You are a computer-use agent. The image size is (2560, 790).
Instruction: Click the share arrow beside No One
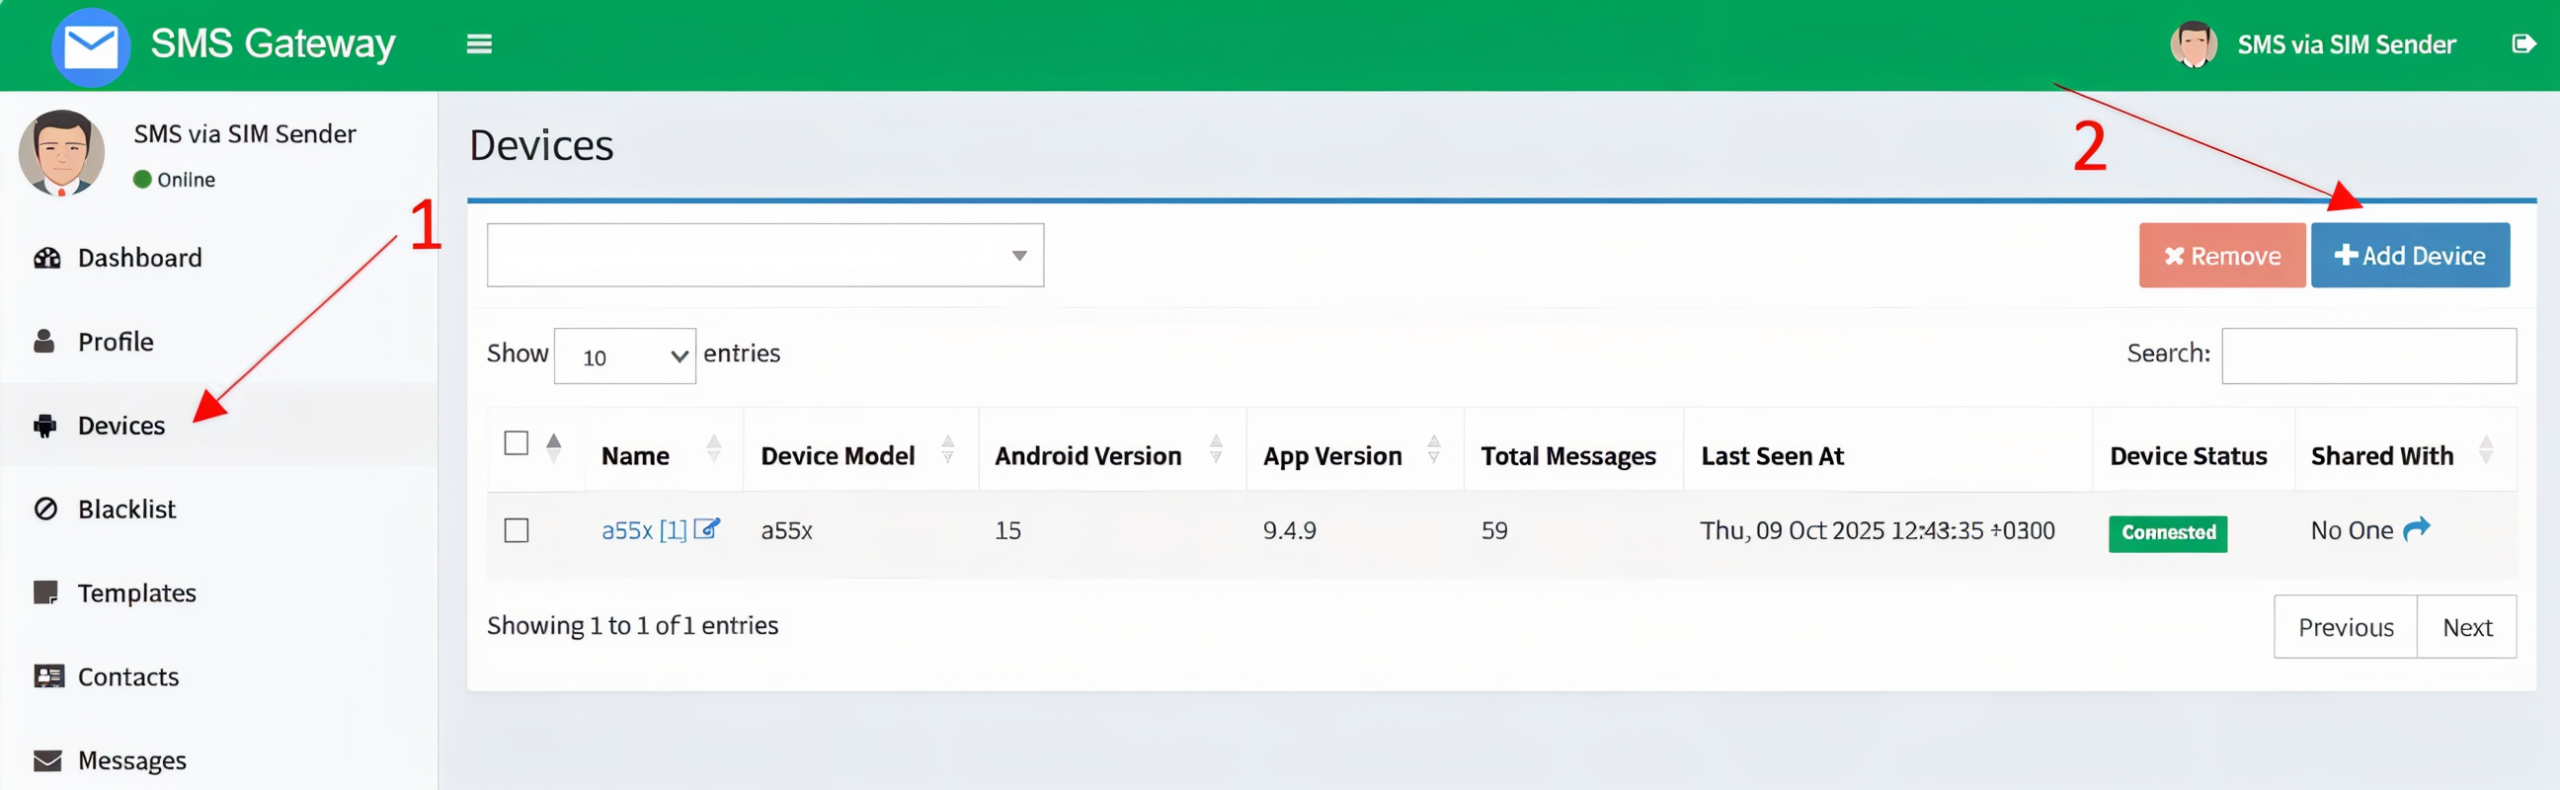[2416, 529]
